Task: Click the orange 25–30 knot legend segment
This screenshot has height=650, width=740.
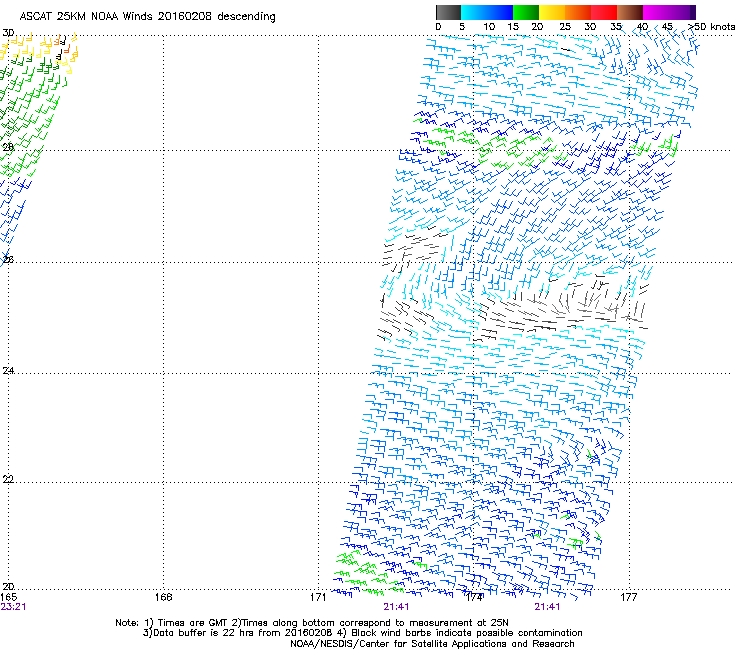Action: pos(578,12)
